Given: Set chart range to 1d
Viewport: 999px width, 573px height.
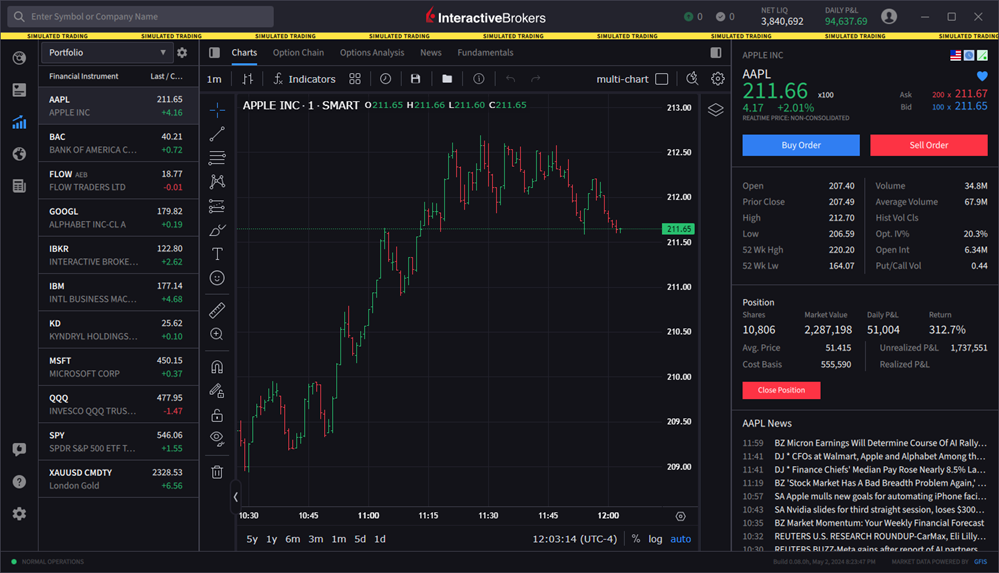Looking at the screenshot, I should (x=380, y=539).
